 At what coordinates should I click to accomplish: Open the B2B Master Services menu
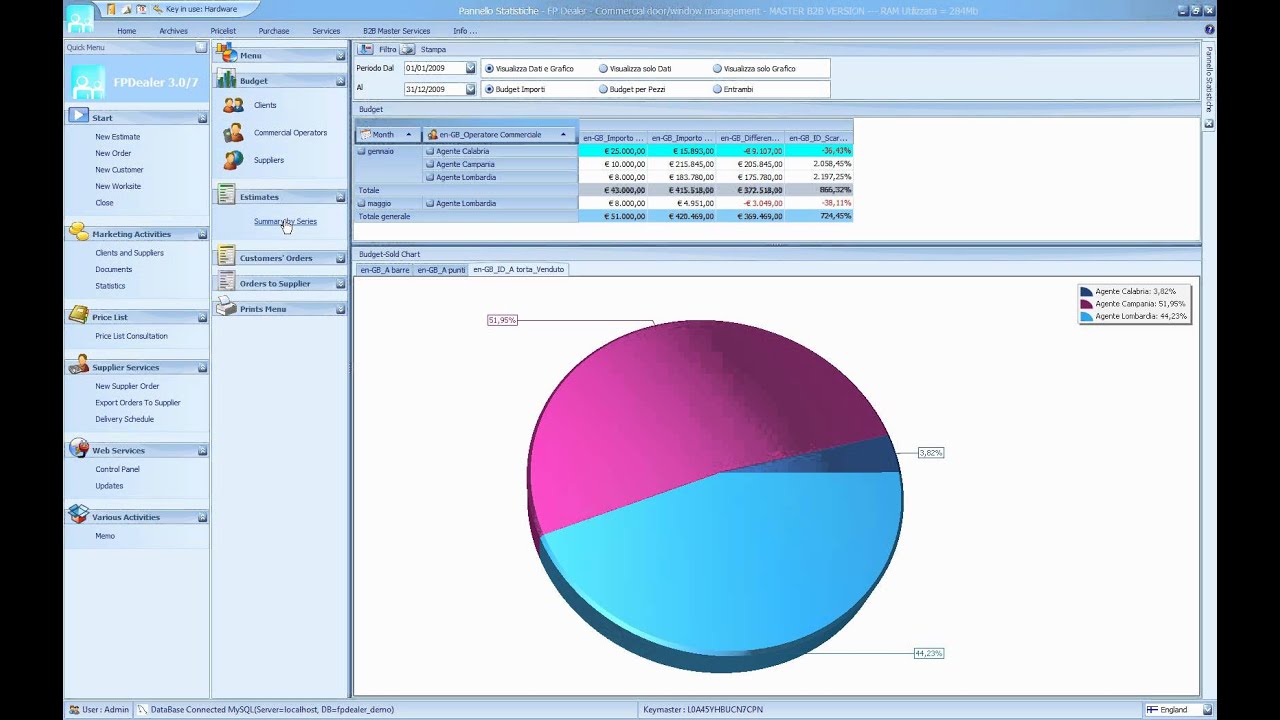pos(396,31)
